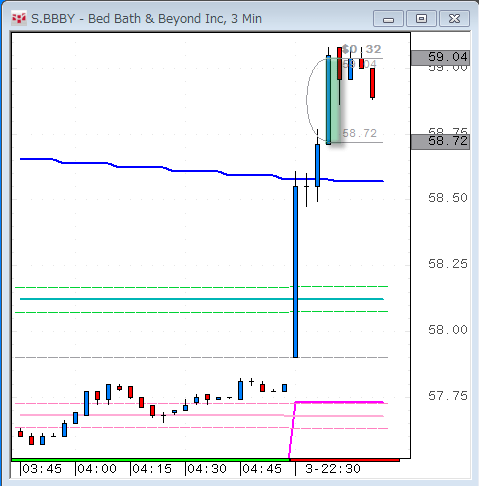This screenshot has height=486, width=479.
Task: Click the 04:00 time axis marker
Action: [x=97, y=469]
